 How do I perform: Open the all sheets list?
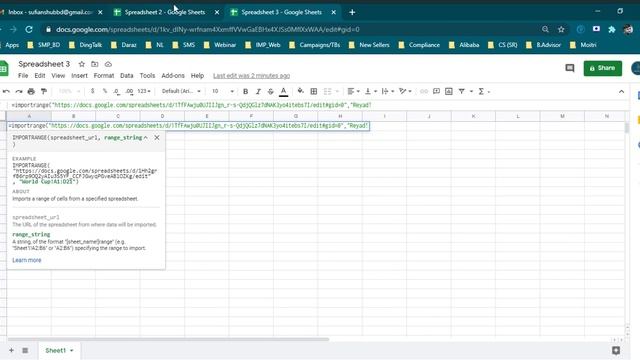[25, 350]
